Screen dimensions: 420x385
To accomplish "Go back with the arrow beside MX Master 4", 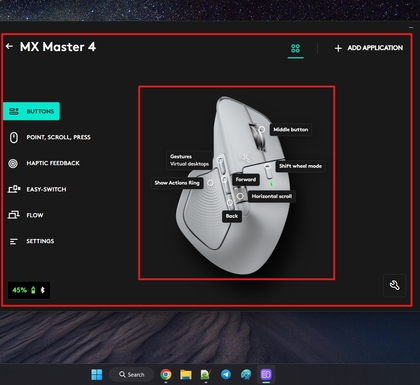I will 9,46.
